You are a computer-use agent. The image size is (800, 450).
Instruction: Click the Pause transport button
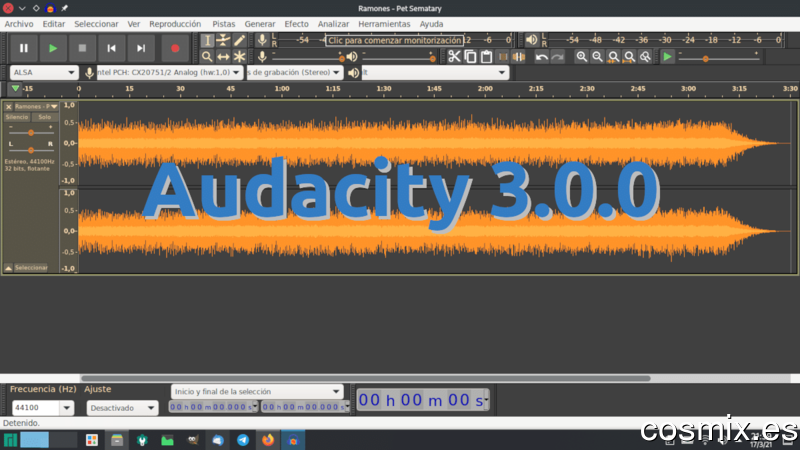click(x=23, y=48)
